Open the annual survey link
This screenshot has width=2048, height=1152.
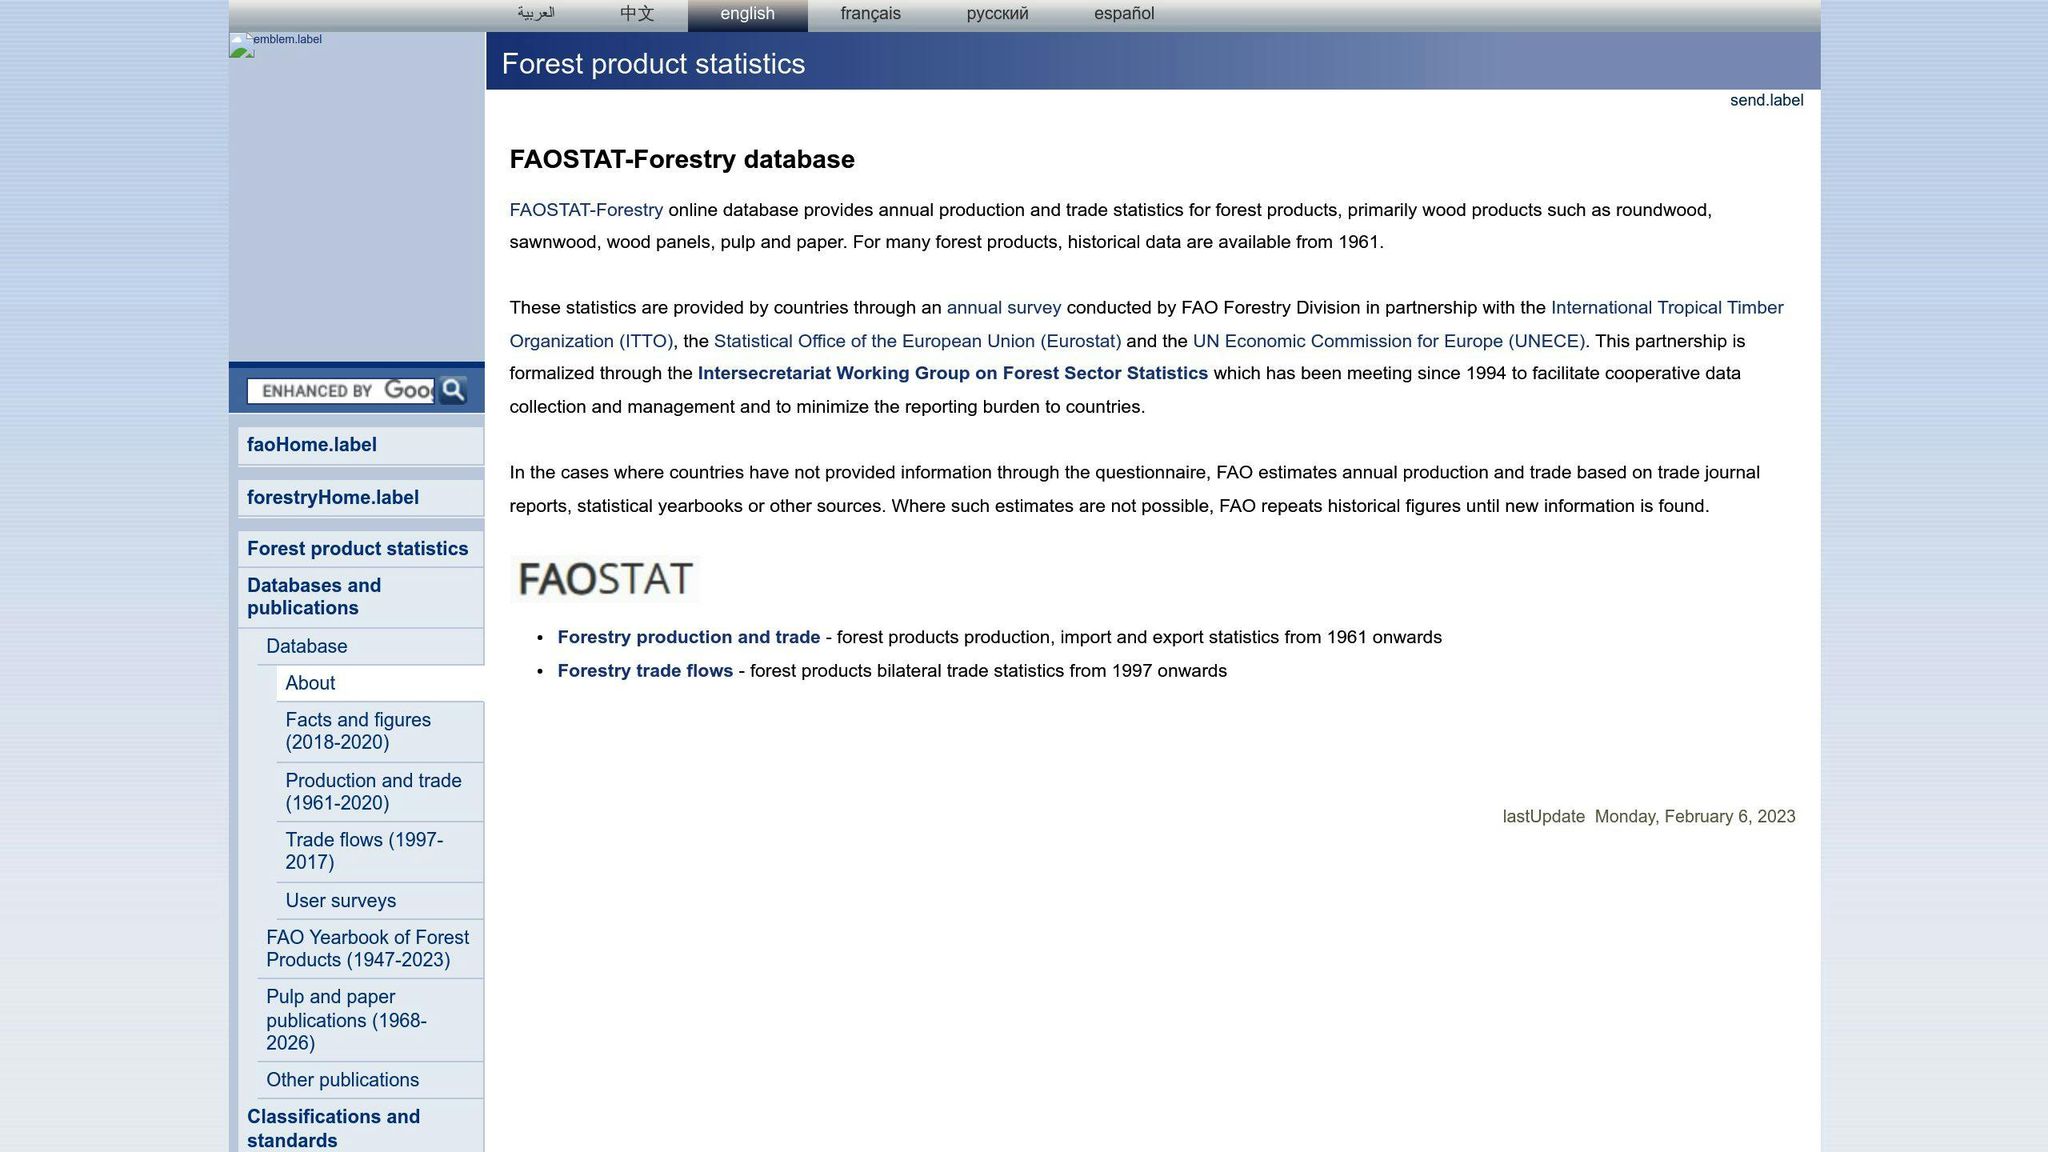click(x=1003, y=308)
